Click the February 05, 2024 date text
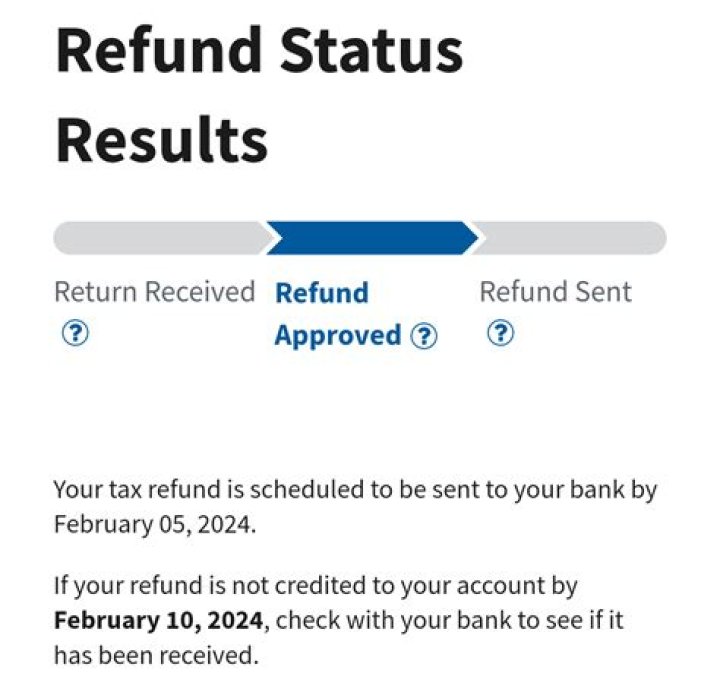The width and height of the screenshot is (720, 676). (x=154, y=523)
